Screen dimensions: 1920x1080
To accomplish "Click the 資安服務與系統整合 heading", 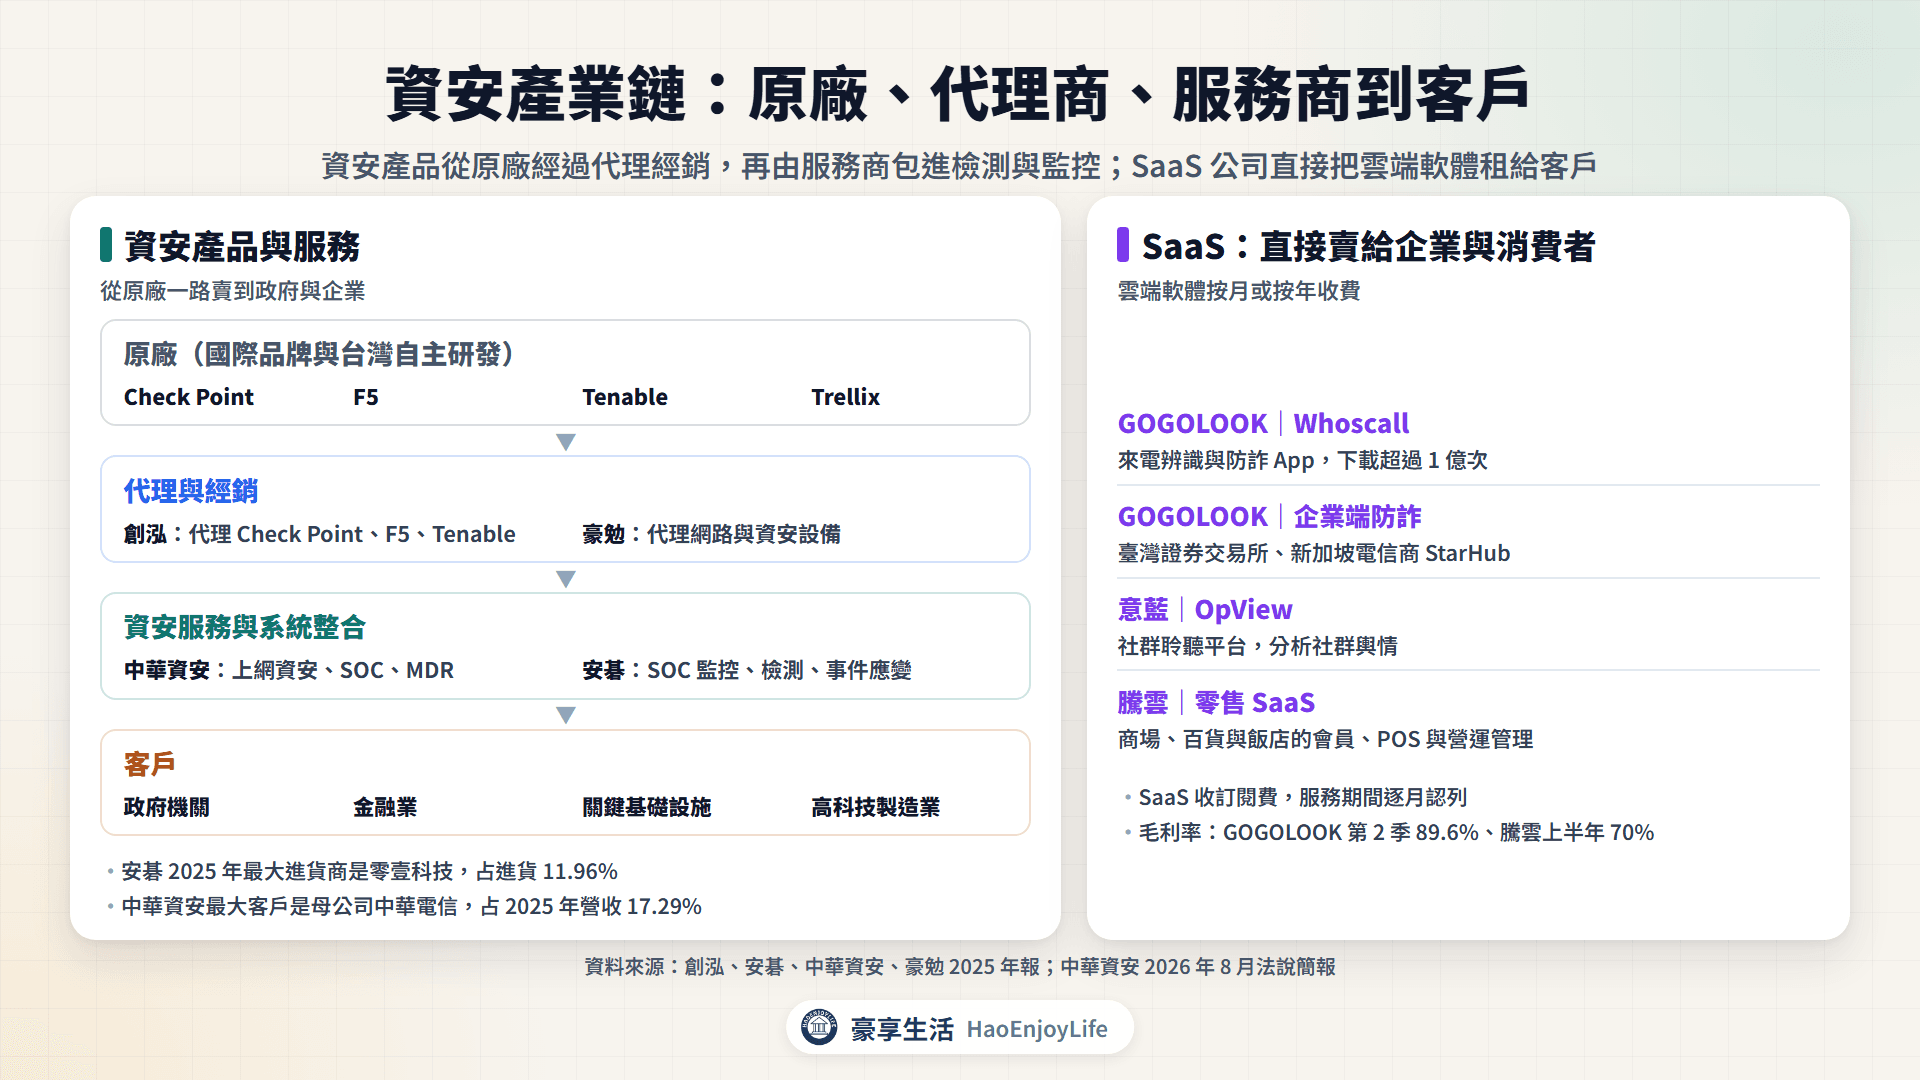I will 245,627.
